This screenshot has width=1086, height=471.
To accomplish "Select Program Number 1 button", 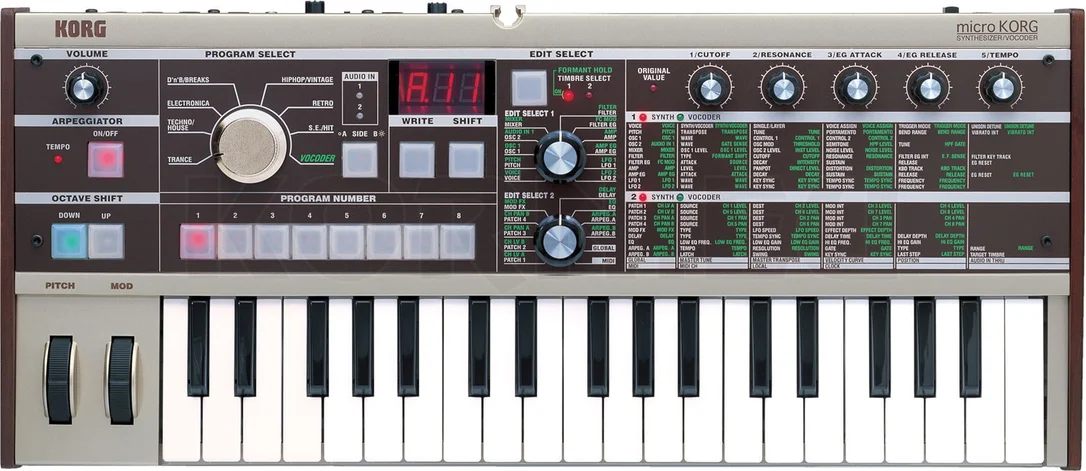I will coord(198,242).
